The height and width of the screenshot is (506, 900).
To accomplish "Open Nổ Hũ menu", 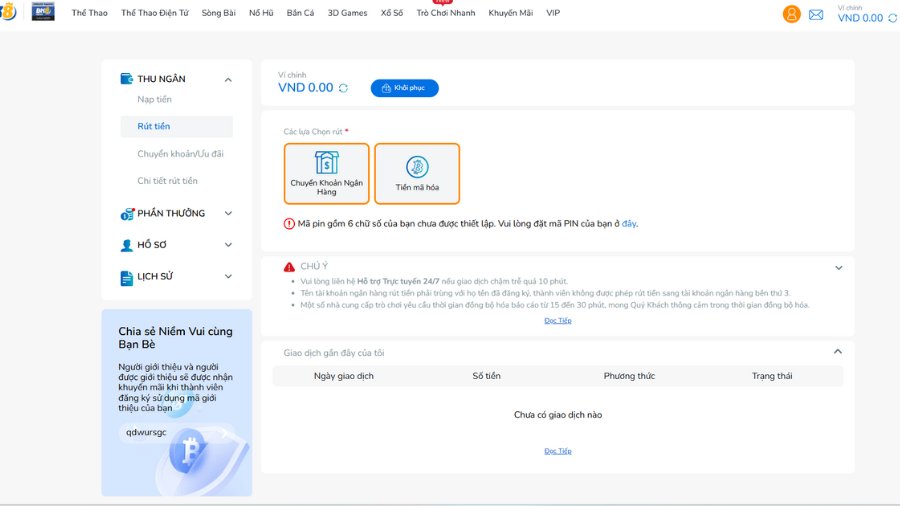I will (x=261, y=13).
